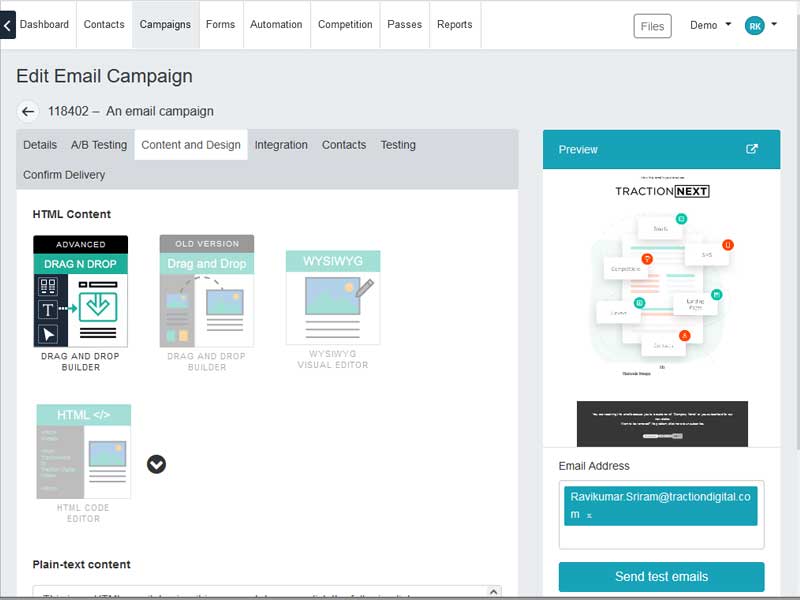Viewport: 800px width, 600px height.
Task: Select the old version Drag and Drop builder
Action: coord(206,292)
